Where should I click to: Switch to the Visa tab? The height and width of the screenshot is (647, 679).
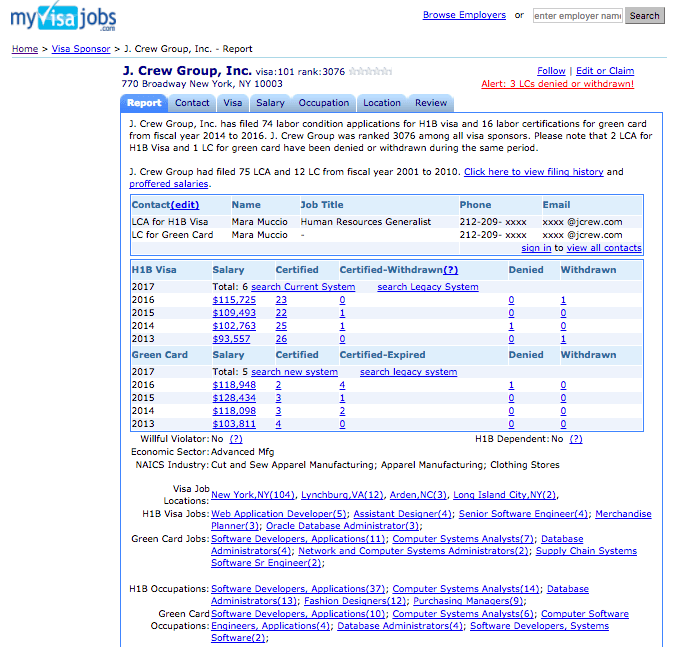coord(233,103)
